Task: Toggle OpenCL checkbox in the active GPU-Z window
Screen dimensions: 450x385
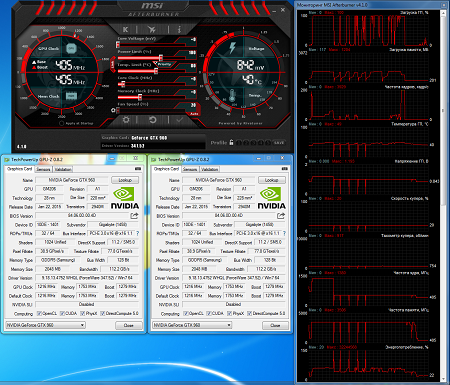Action: pos(186,313)
